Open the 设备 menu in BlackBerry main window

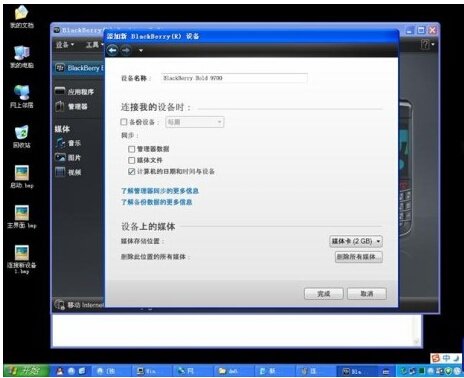[x=65, y=44]
